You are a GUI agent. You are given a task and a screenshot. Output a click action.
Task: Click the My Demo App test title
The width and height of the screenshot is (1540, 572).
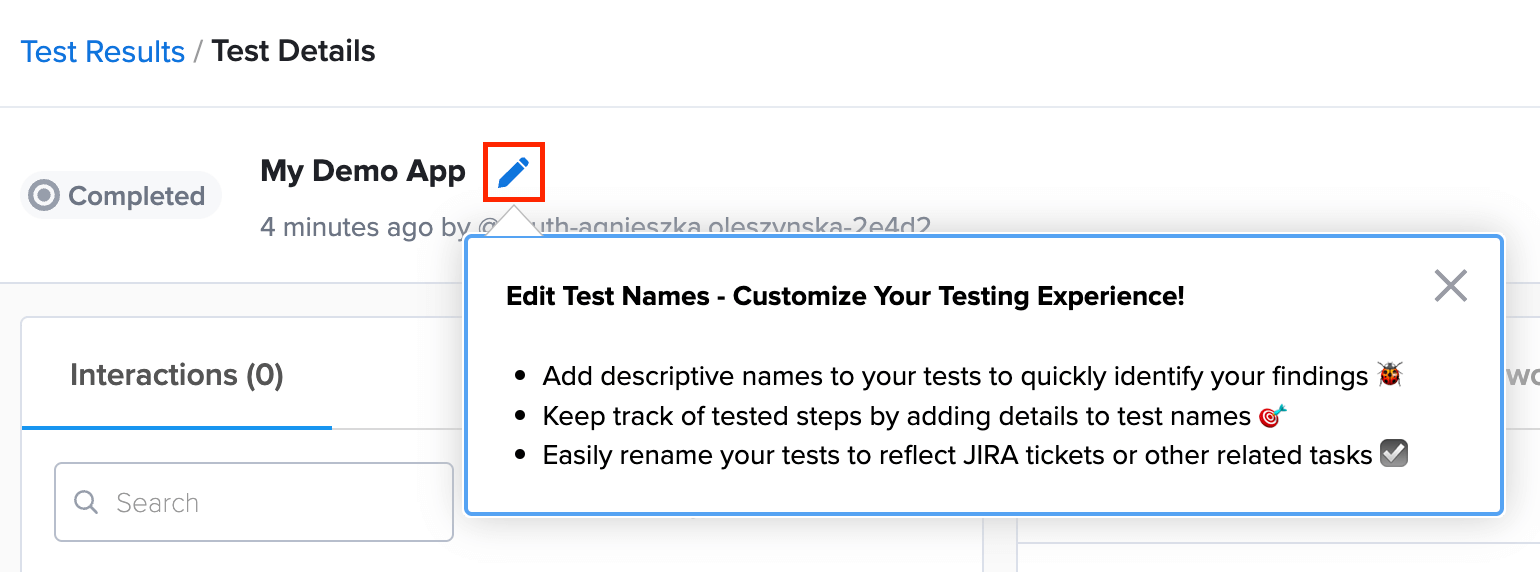click(363, 171)
